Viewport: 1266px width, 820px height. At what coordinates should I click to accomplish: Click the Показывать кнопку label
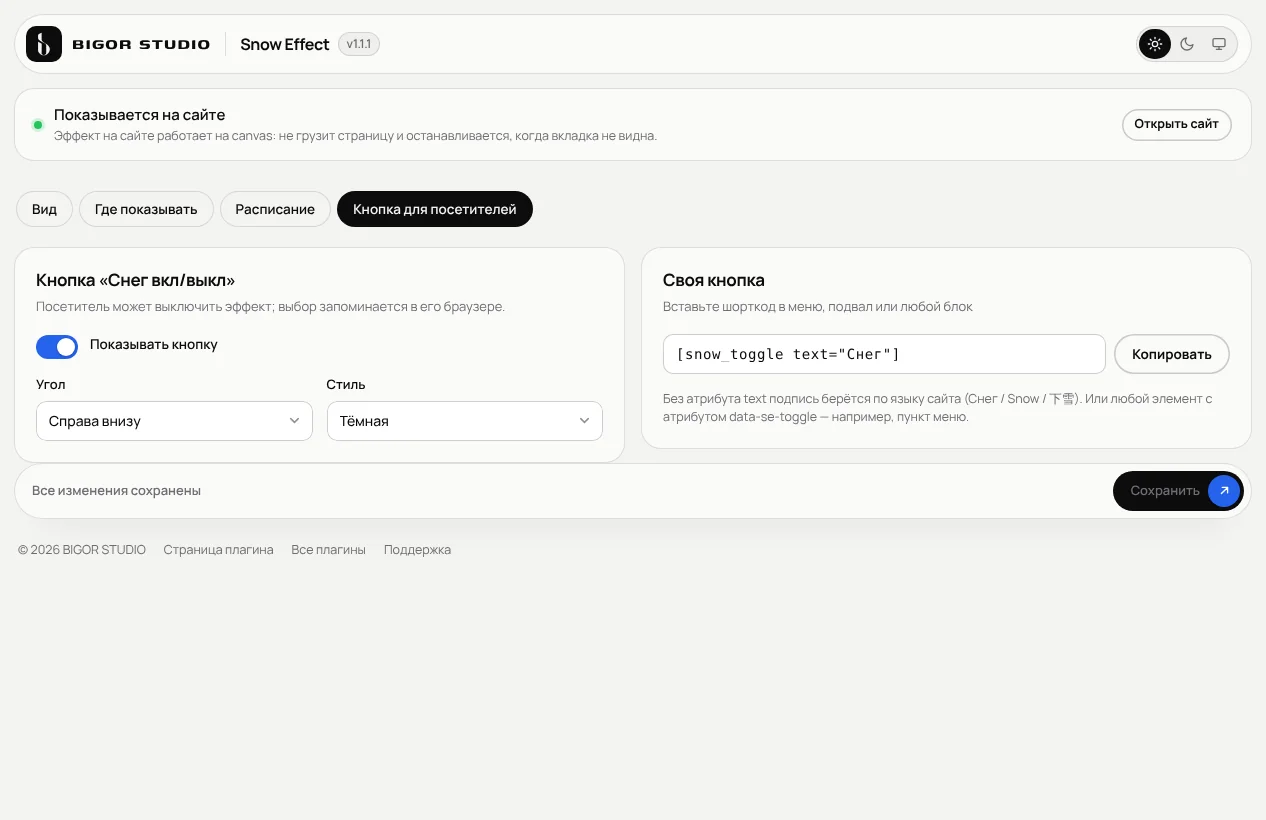pyautogui.click(x=154, y=345)
